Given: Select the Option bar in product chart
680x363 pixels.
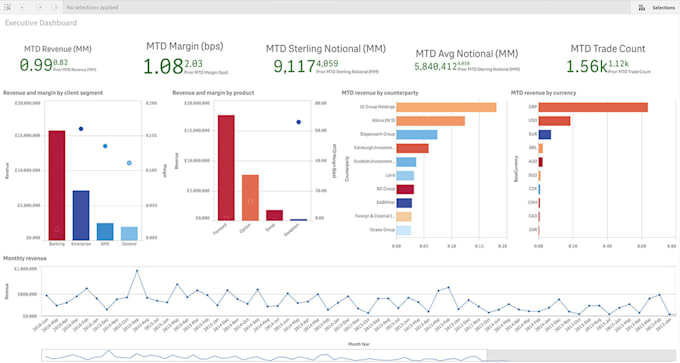Looking at the screenshot, I should (x=250, y=198).
